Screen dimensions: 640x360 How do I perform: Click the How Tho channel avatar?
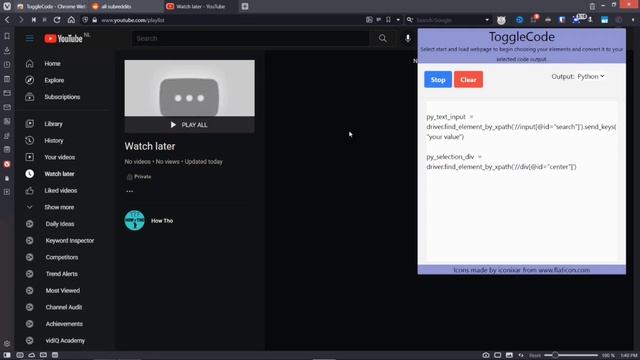(134, 220)
